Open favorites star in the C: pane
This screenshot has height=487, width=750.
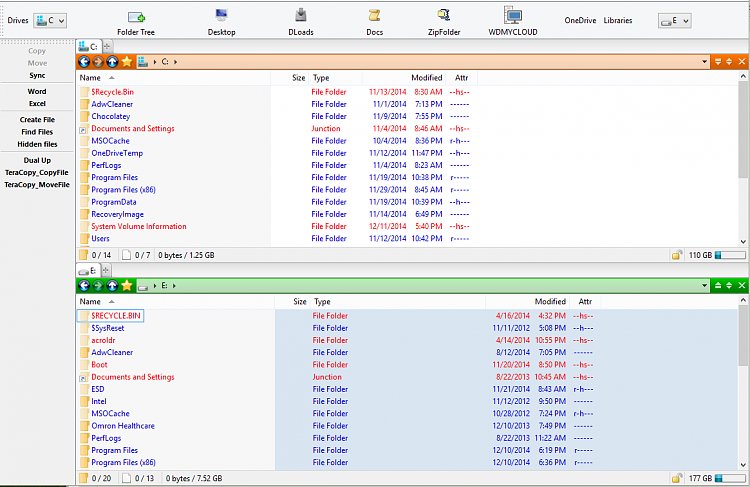click(127, 62)
